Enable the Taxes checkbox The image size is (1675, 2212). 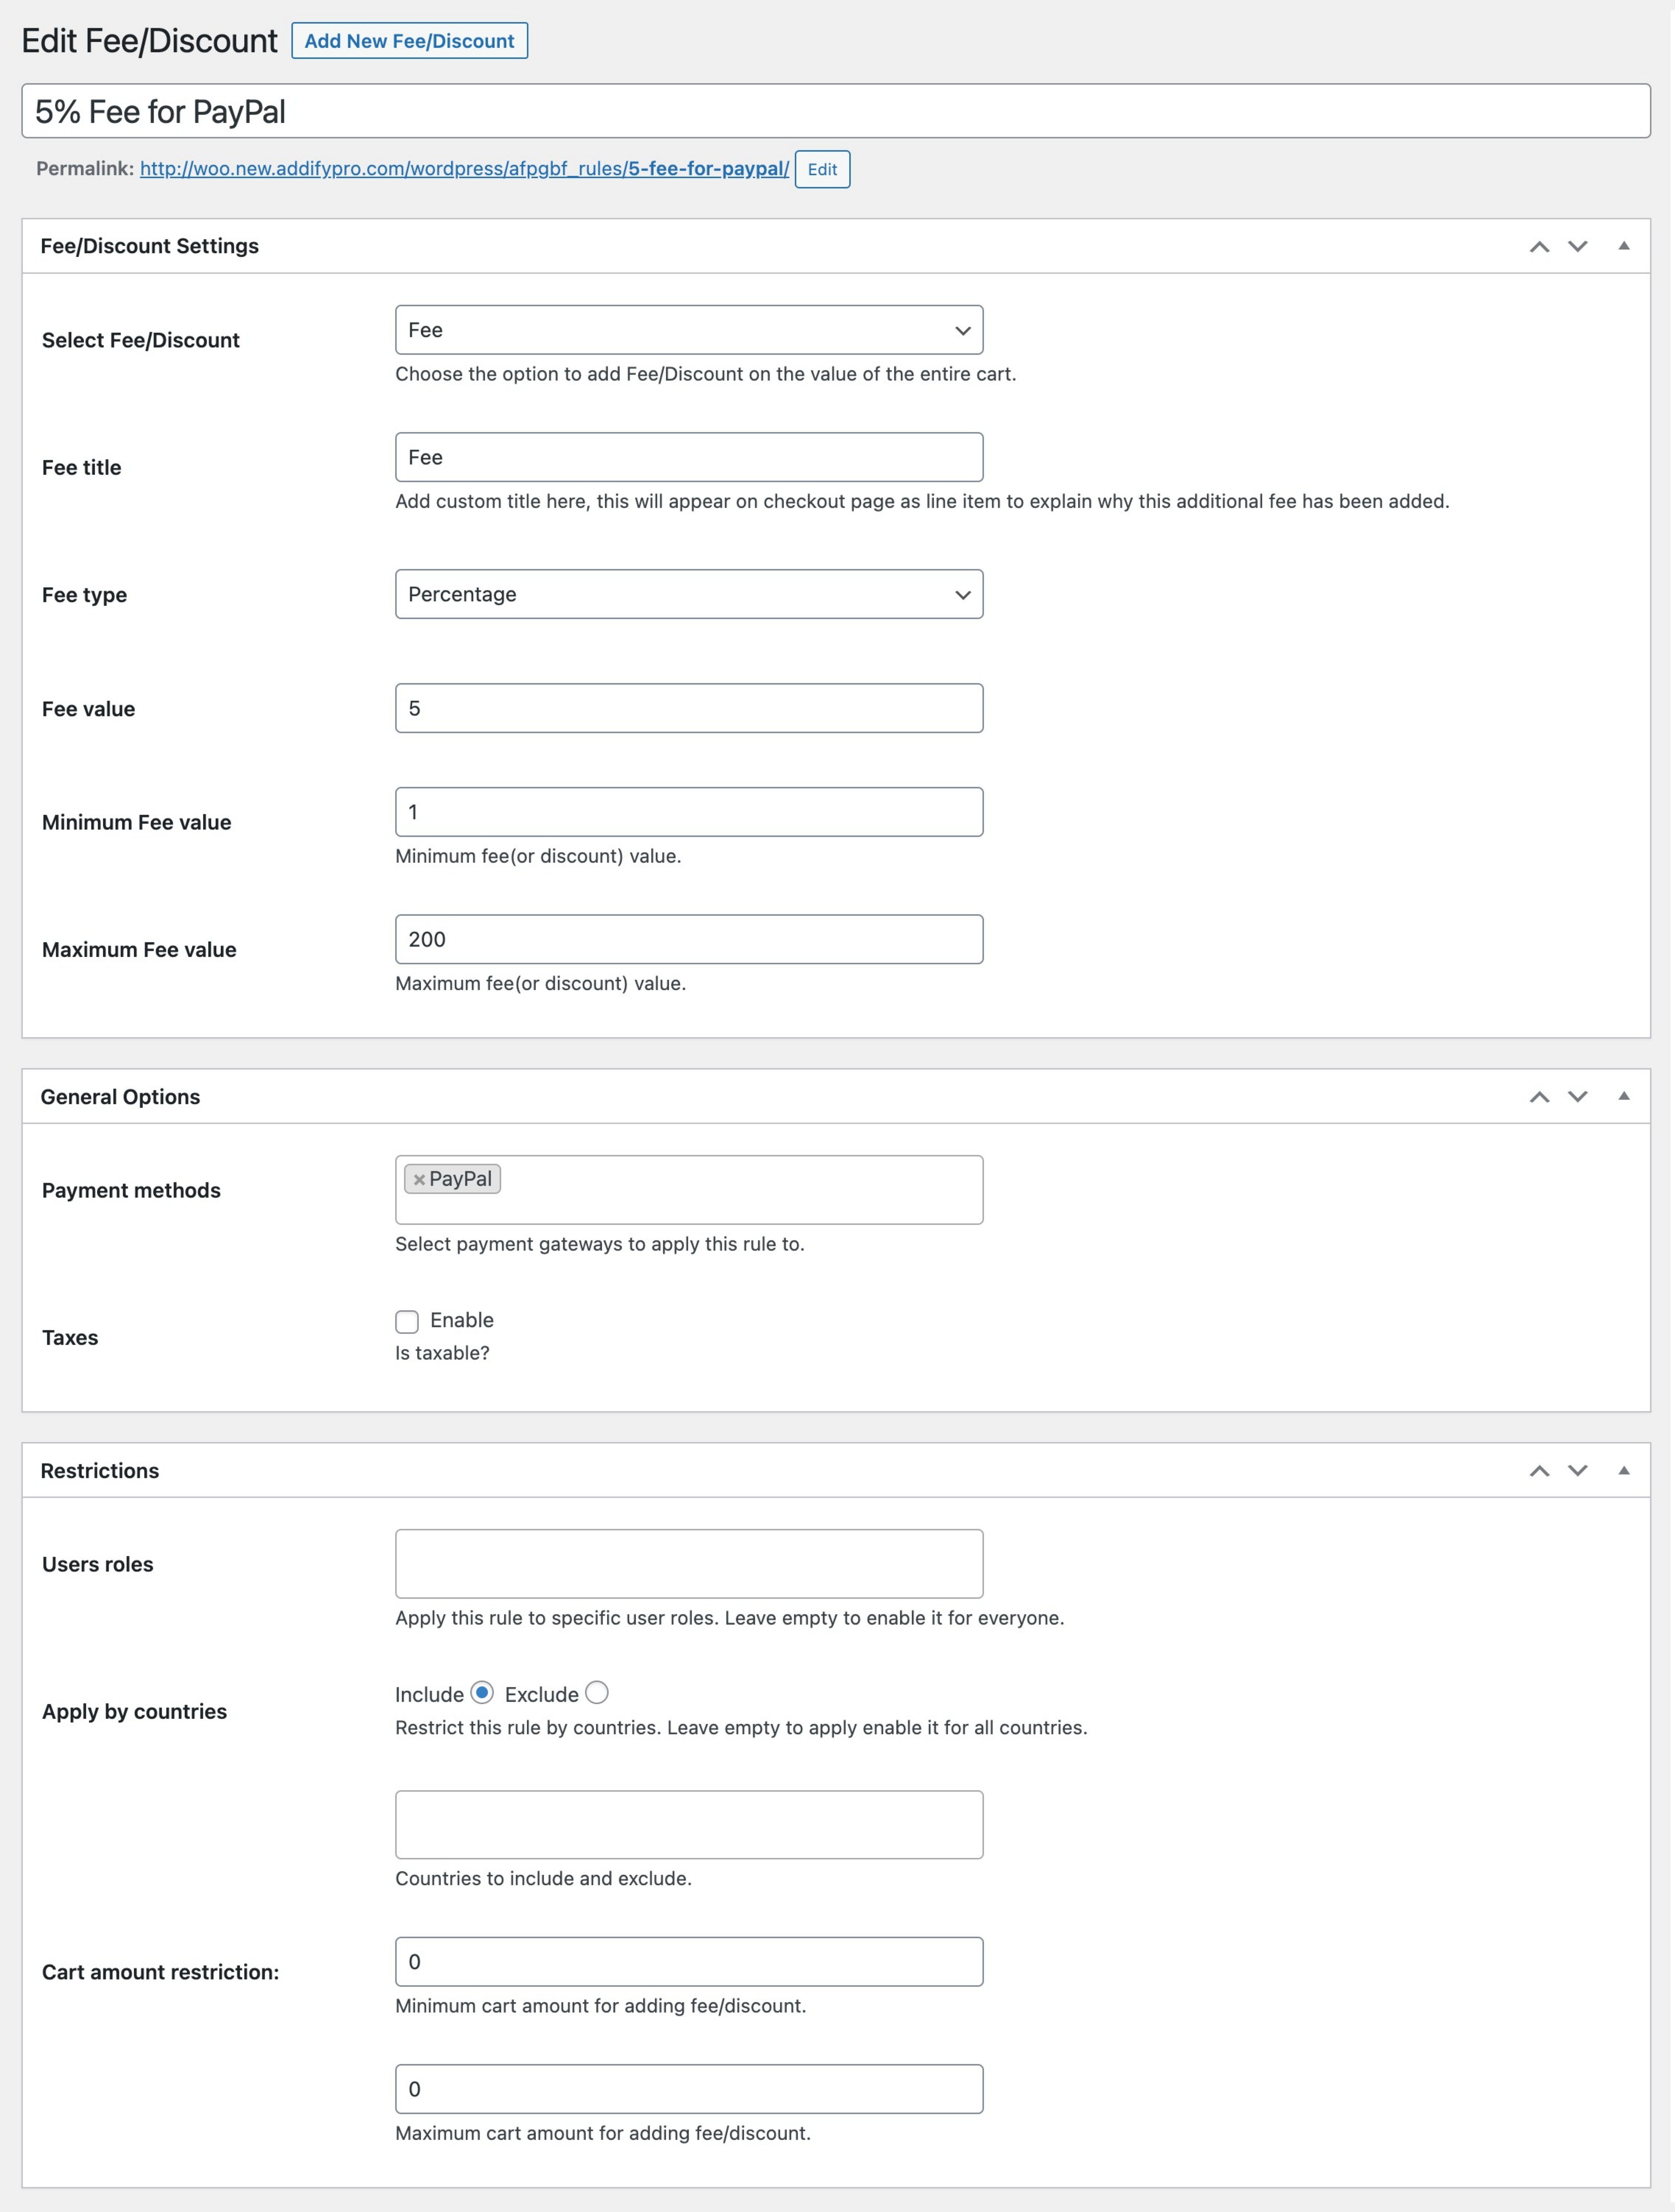(x=407, y=1321)
